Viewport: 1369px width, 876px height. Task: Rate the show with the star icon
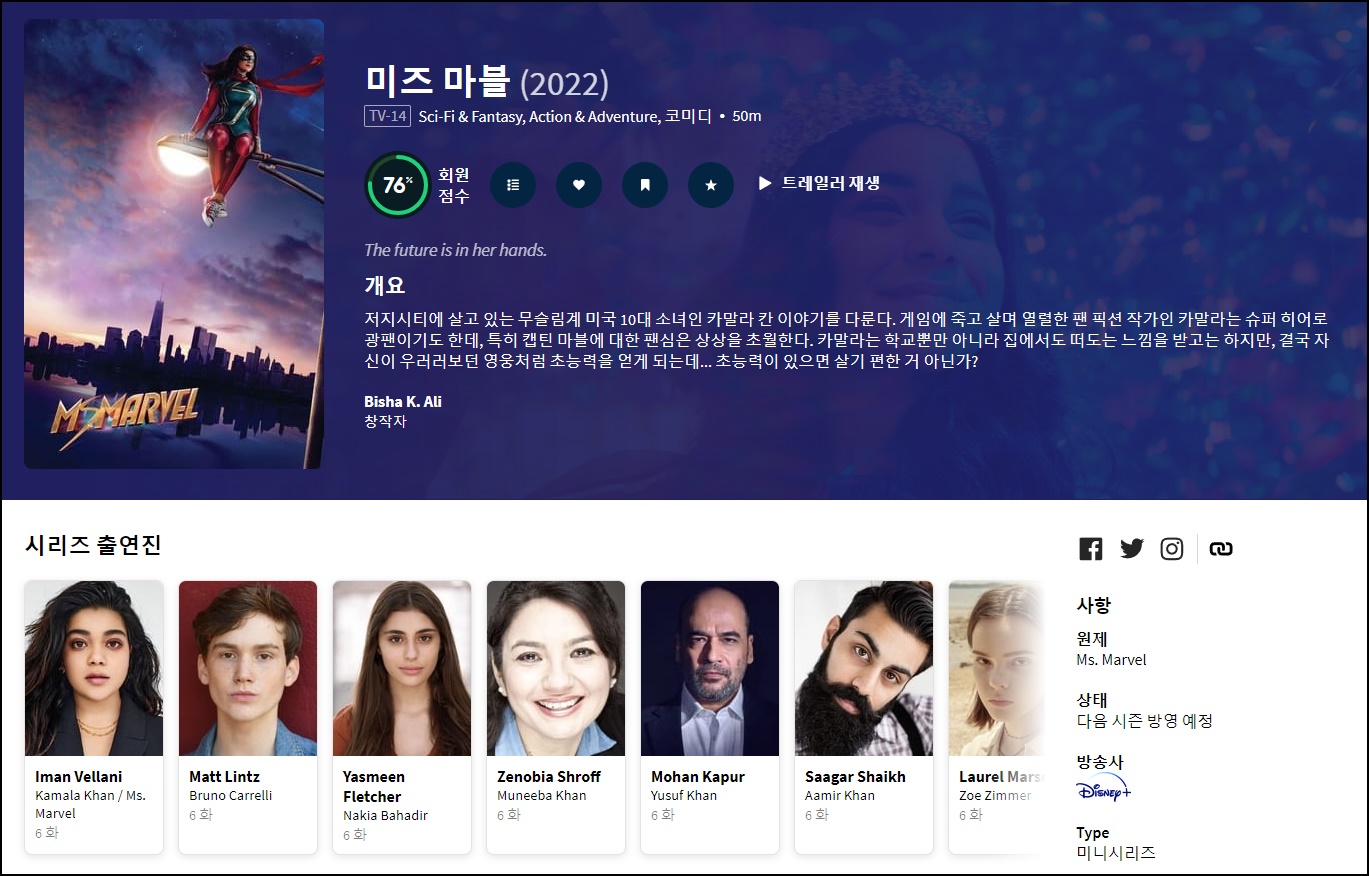tap(711, 185)
